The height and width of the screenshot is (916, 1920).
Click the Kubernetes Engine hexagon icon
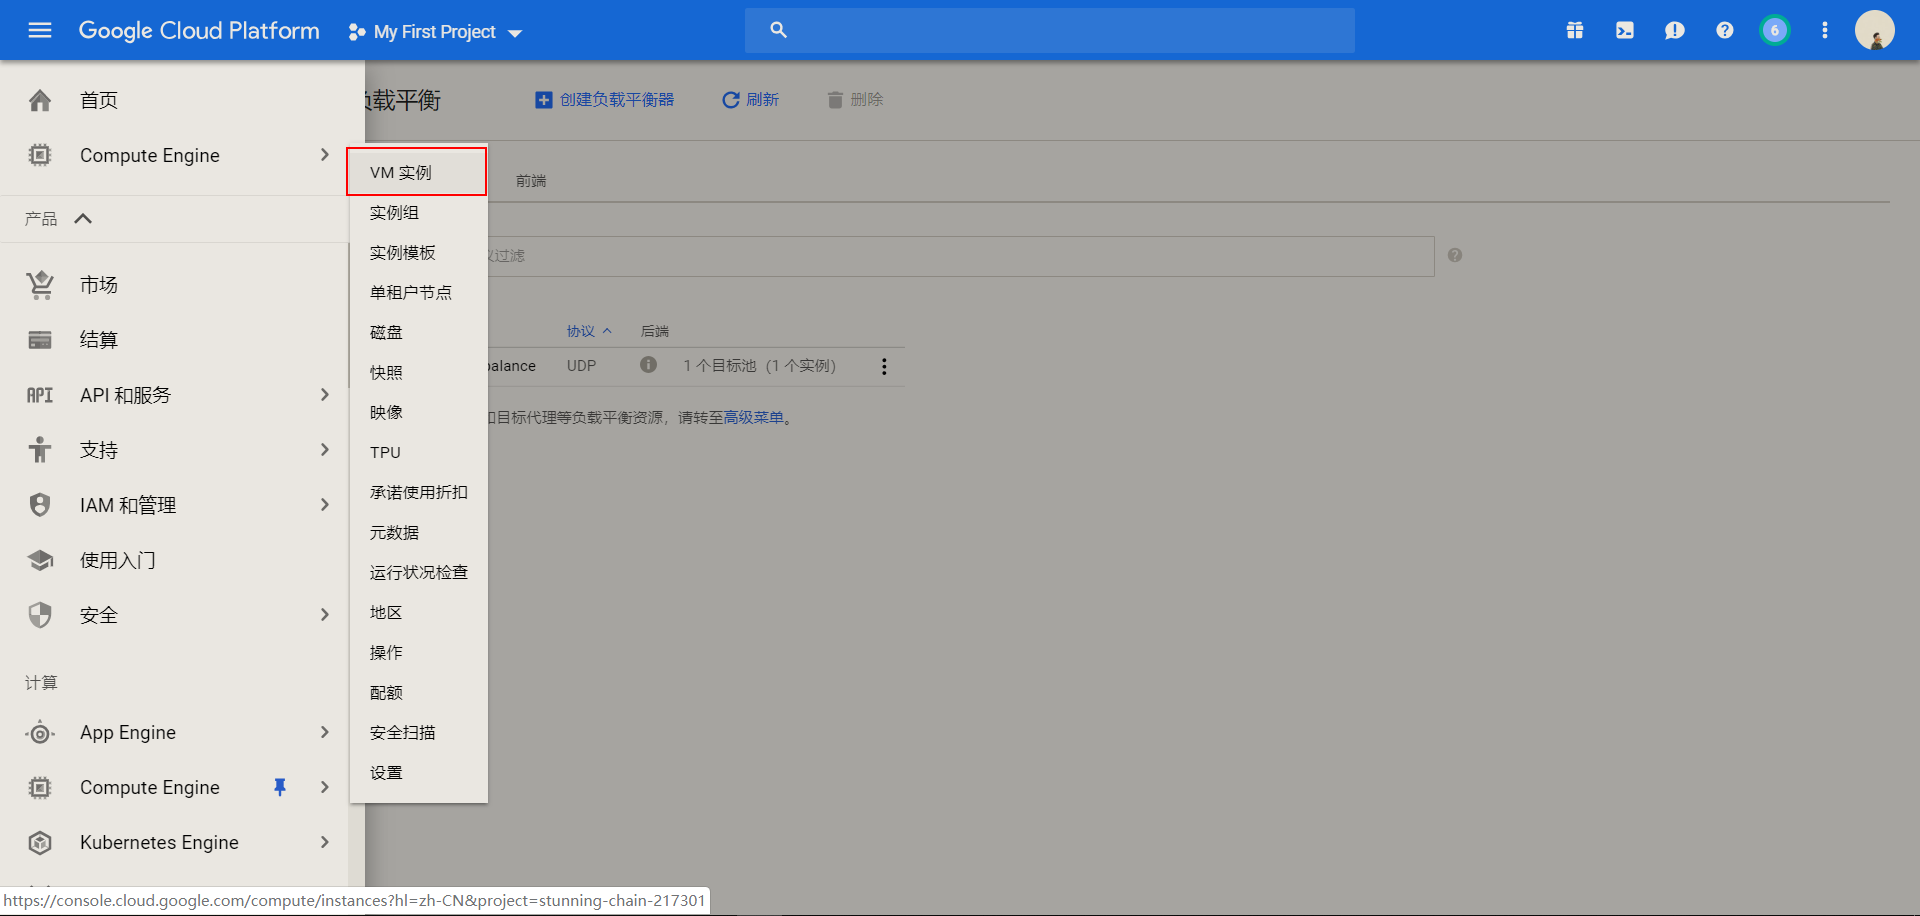coord(40,843)
